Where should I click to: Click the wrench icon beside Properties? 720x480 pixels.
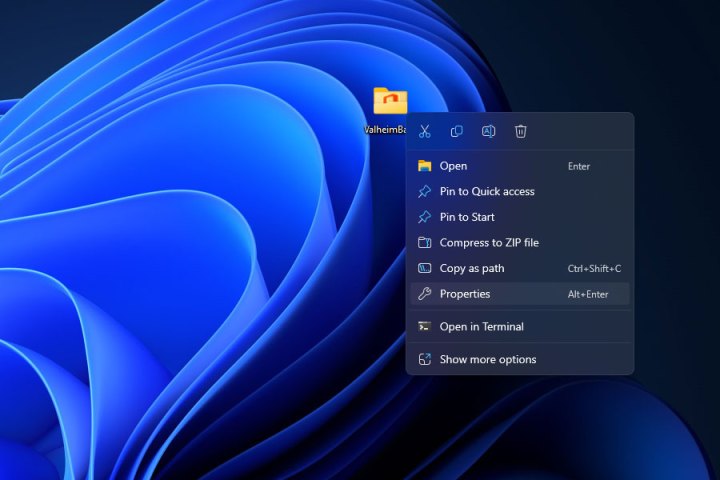point(425,294)
